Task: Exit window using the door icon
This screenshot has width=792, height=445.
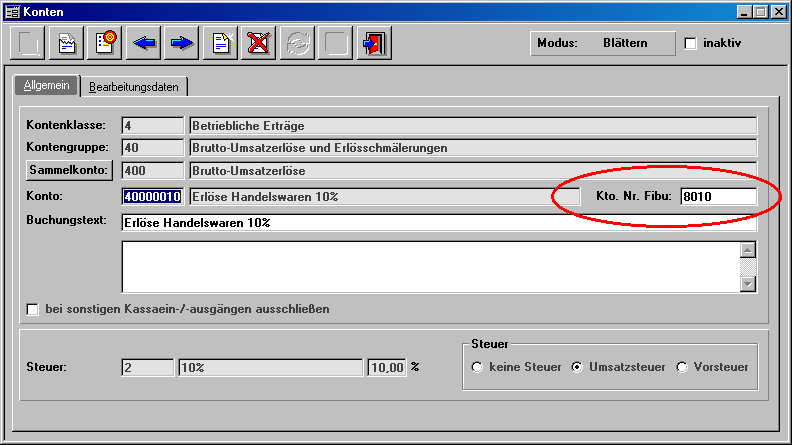Action: [x=374, y=44]
